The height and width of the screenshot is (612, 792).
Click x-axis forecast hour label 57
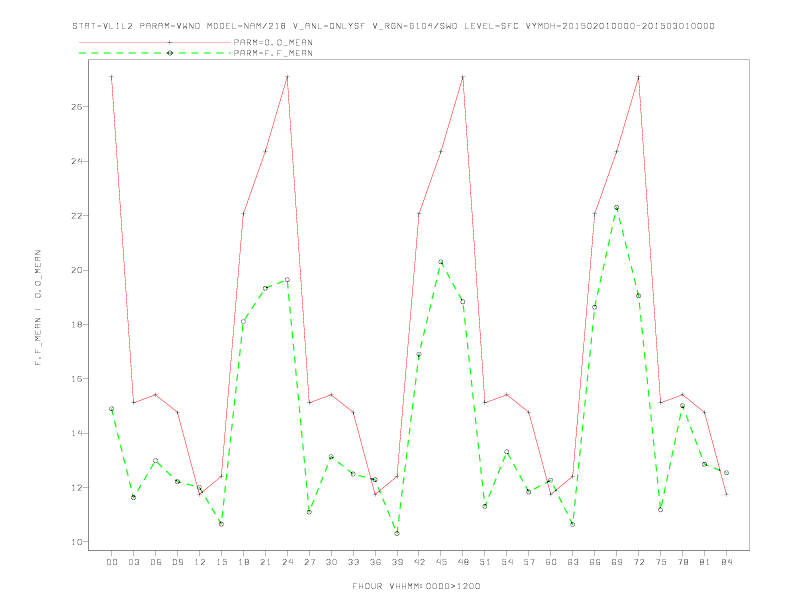[x=529, y=562]
